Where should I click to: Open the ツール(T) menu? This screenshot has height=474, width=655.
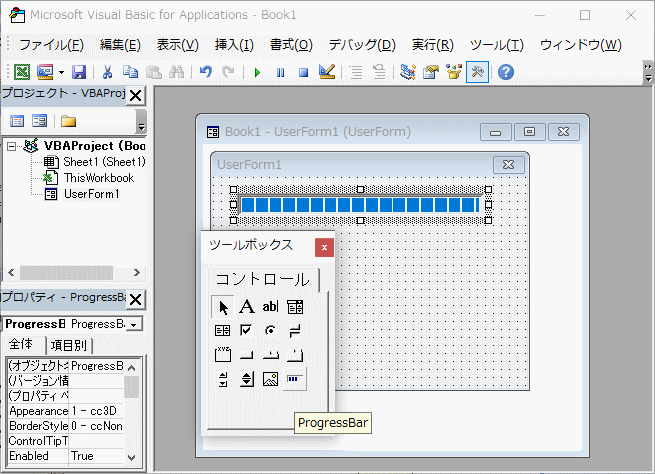click(x=497, y=45)
